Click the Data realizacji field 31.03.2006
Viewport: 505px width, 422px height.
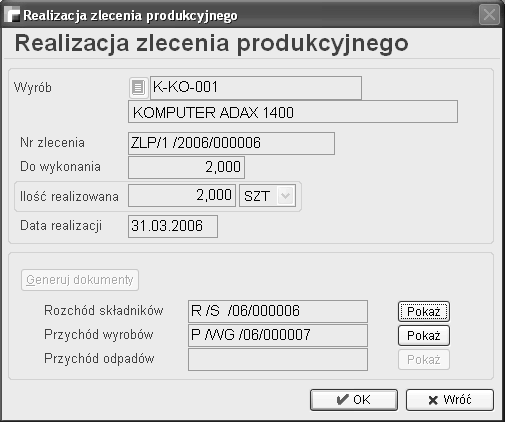pos(173,226)
